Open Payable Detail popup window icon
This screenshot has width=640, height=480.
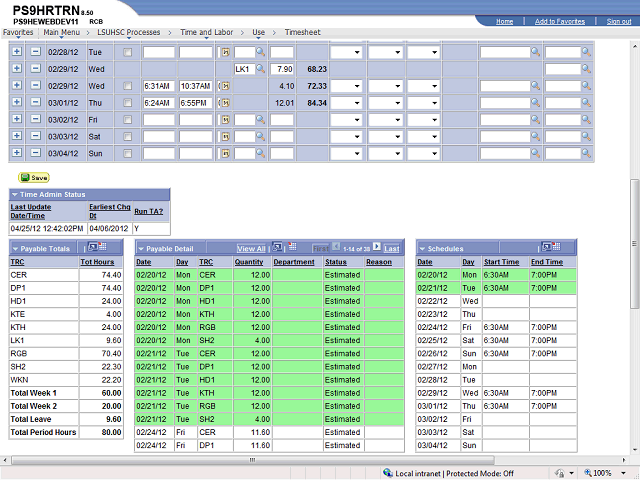[277, 247]
